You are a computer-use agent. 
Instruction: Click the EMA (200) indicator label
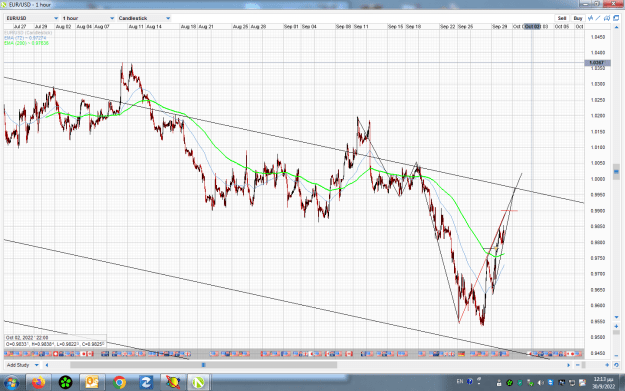(x=27, y=43)
